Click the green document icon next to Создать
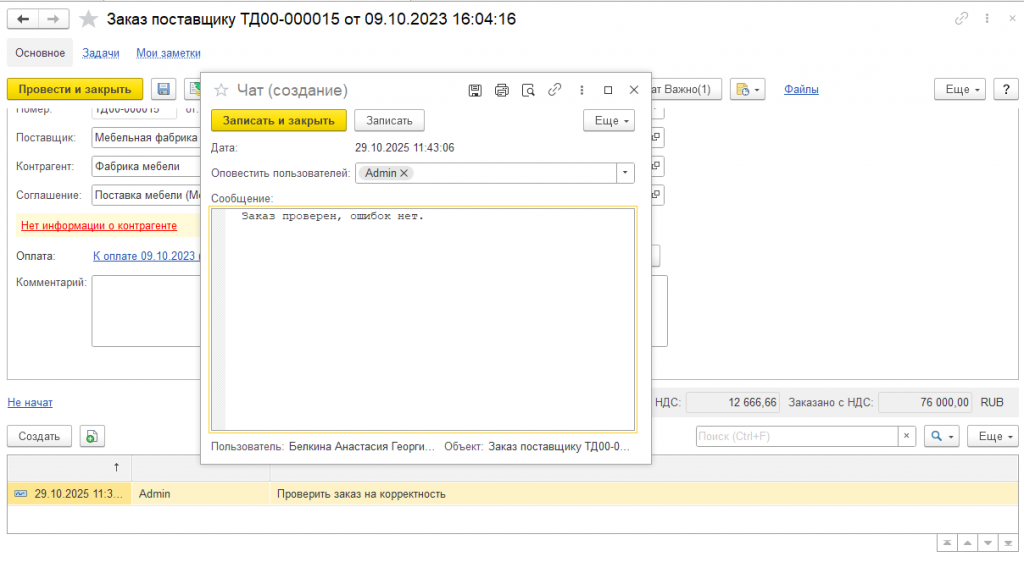This screenshot has width=1024, height=562. coord(92,436)
